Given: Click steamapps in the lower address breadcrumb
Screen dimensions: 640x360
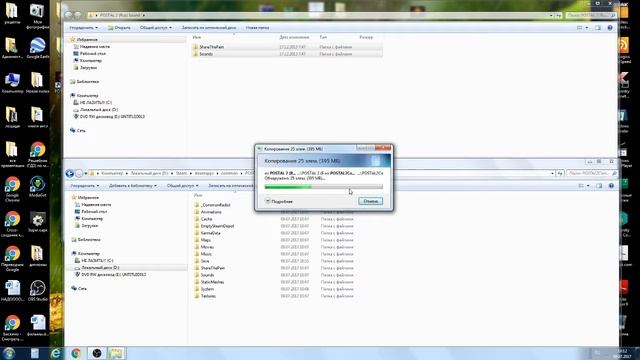Looking at the screenshot, I should coord(204,173).
